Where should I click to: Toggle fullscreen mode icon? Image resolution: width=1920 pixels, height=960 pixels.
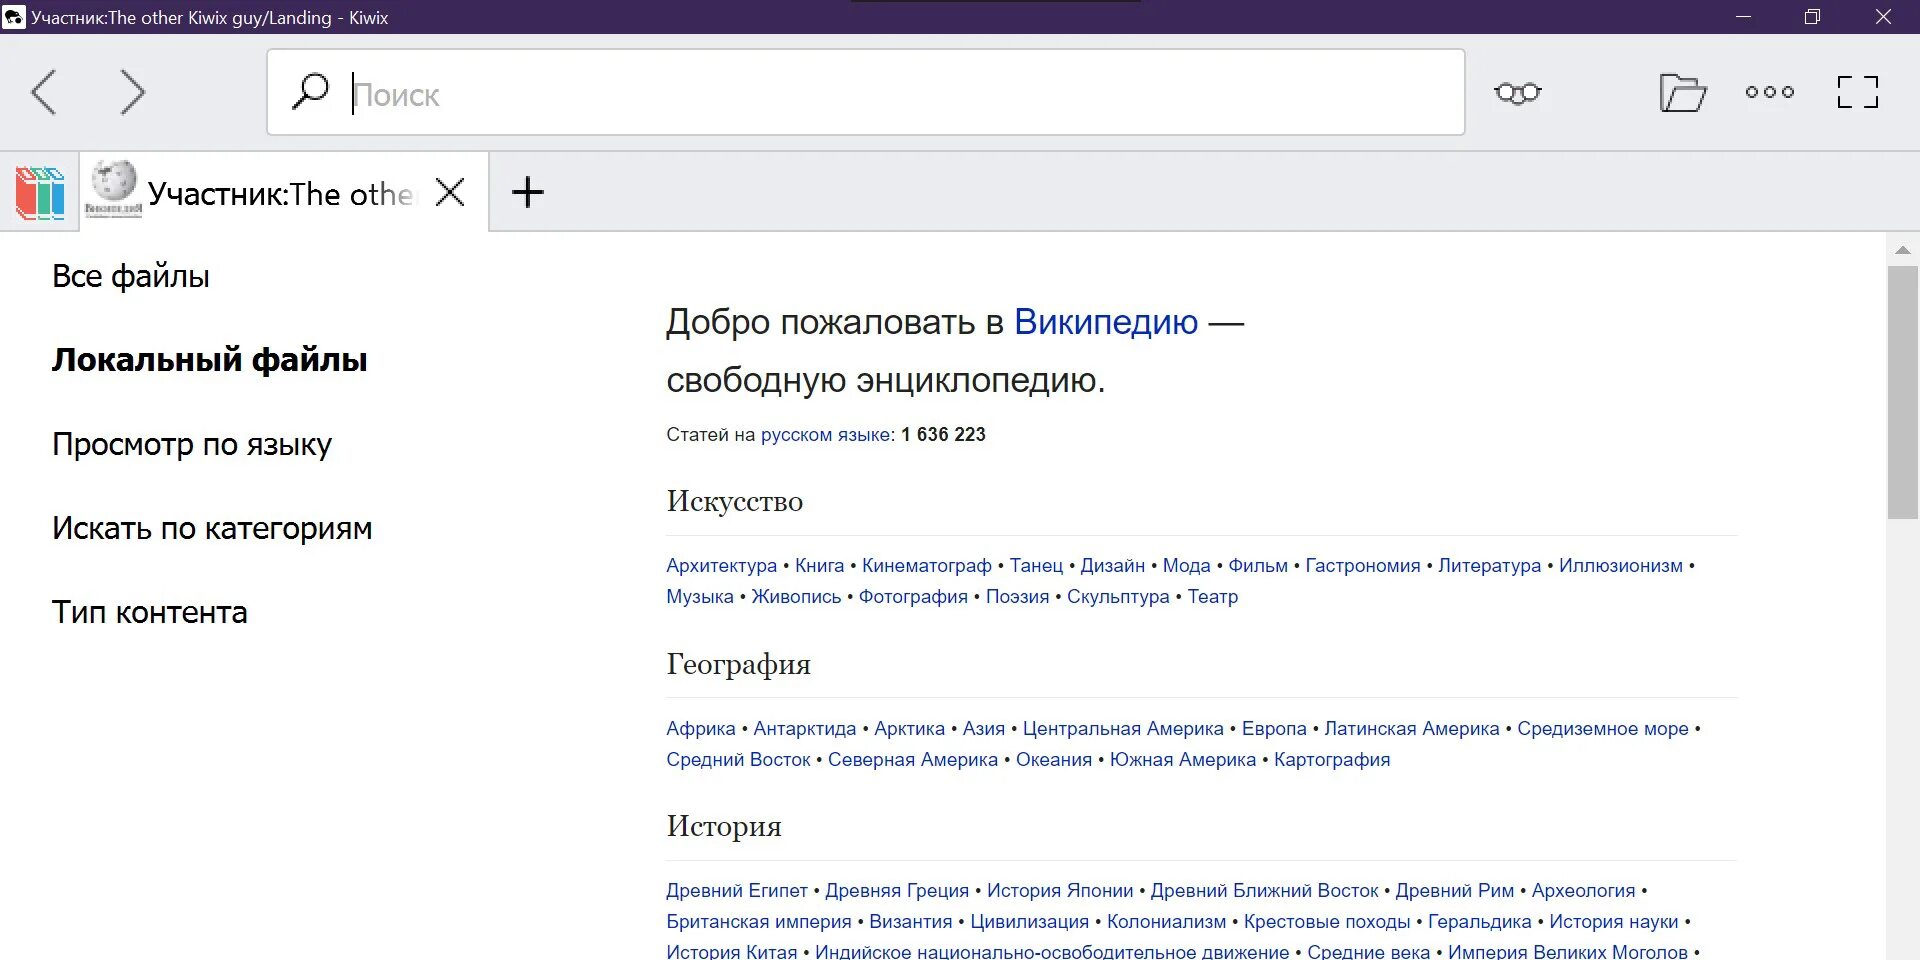pyautogui.click(x=1858, y=92)
